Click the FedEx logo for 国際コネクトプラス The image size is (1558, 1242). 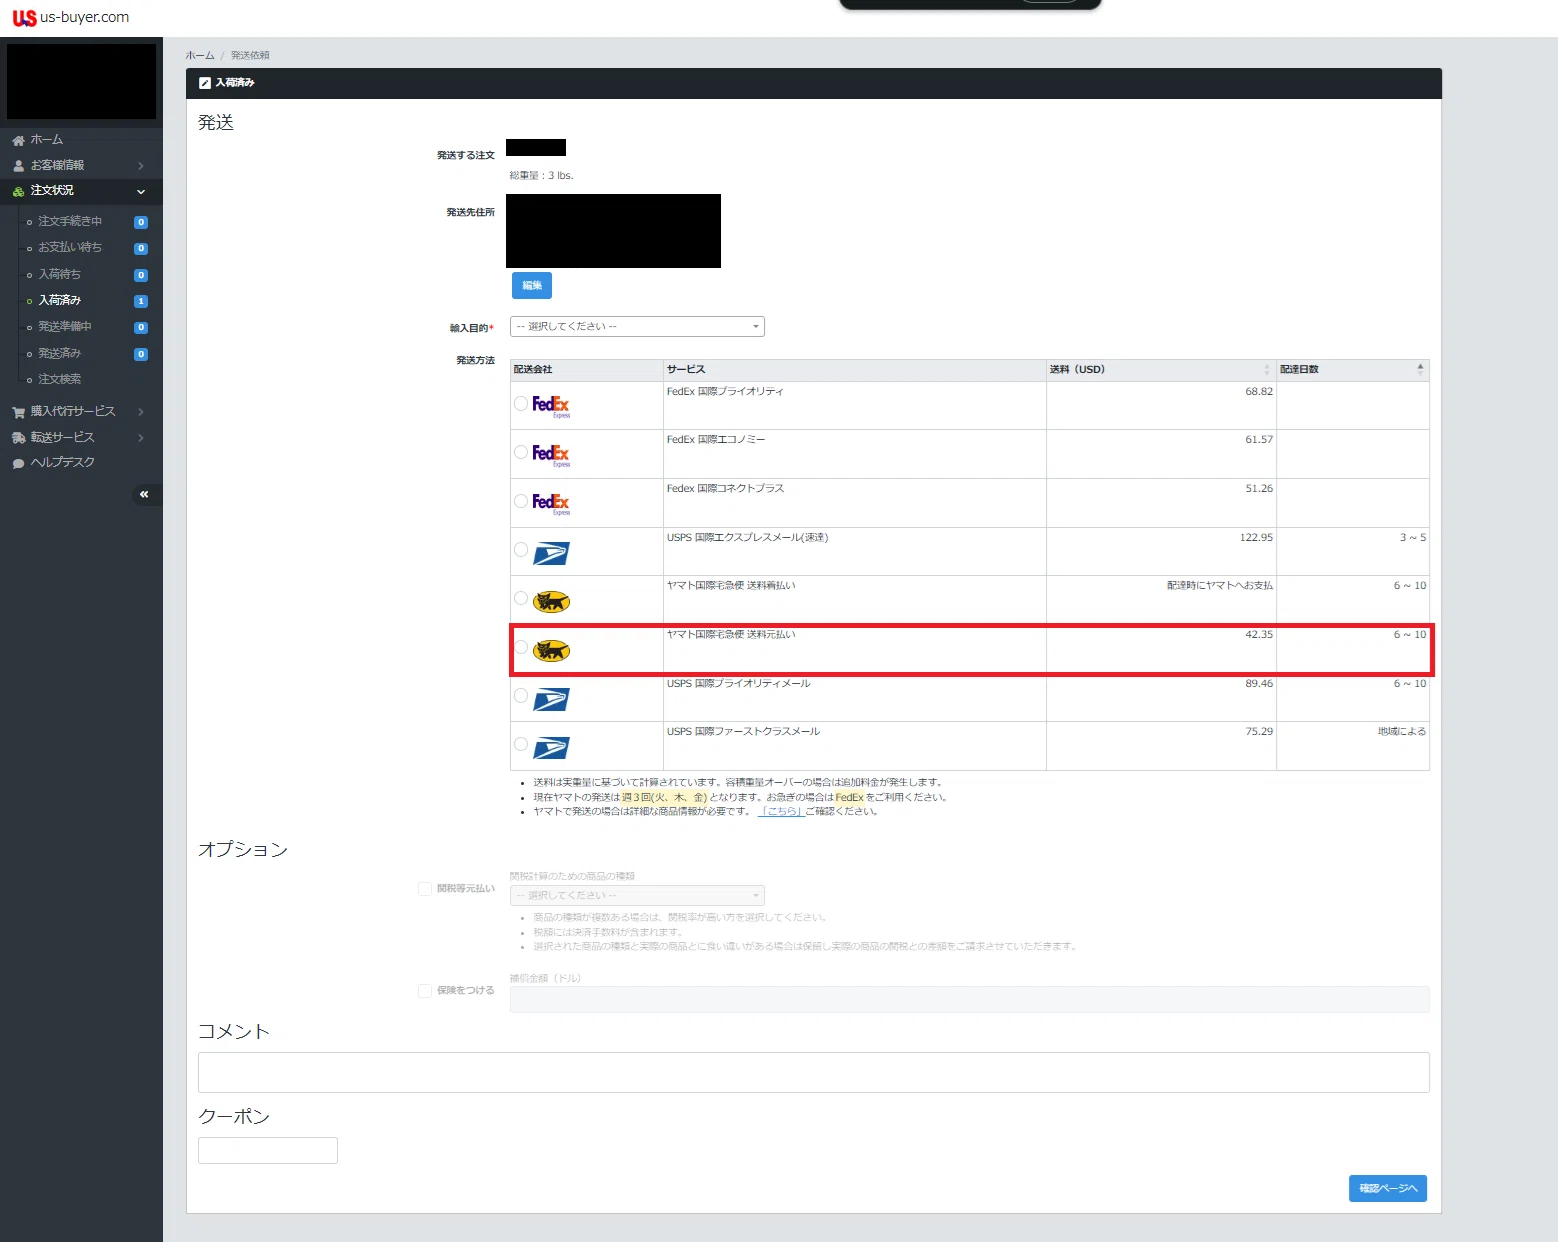click(x=551, y=503)
